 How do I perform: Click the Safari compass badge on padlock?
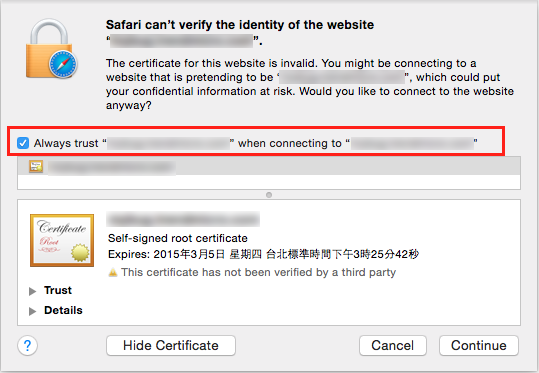coord(63,64)
